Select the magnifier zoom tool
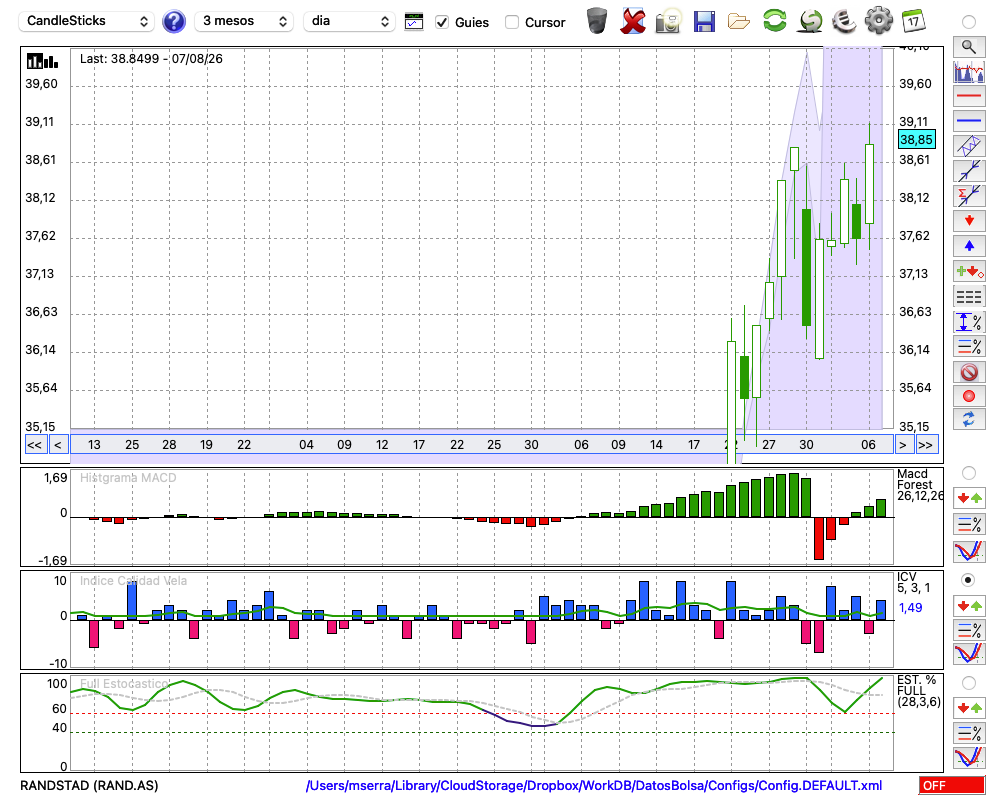1000x800 pixels. click(969, 47)
